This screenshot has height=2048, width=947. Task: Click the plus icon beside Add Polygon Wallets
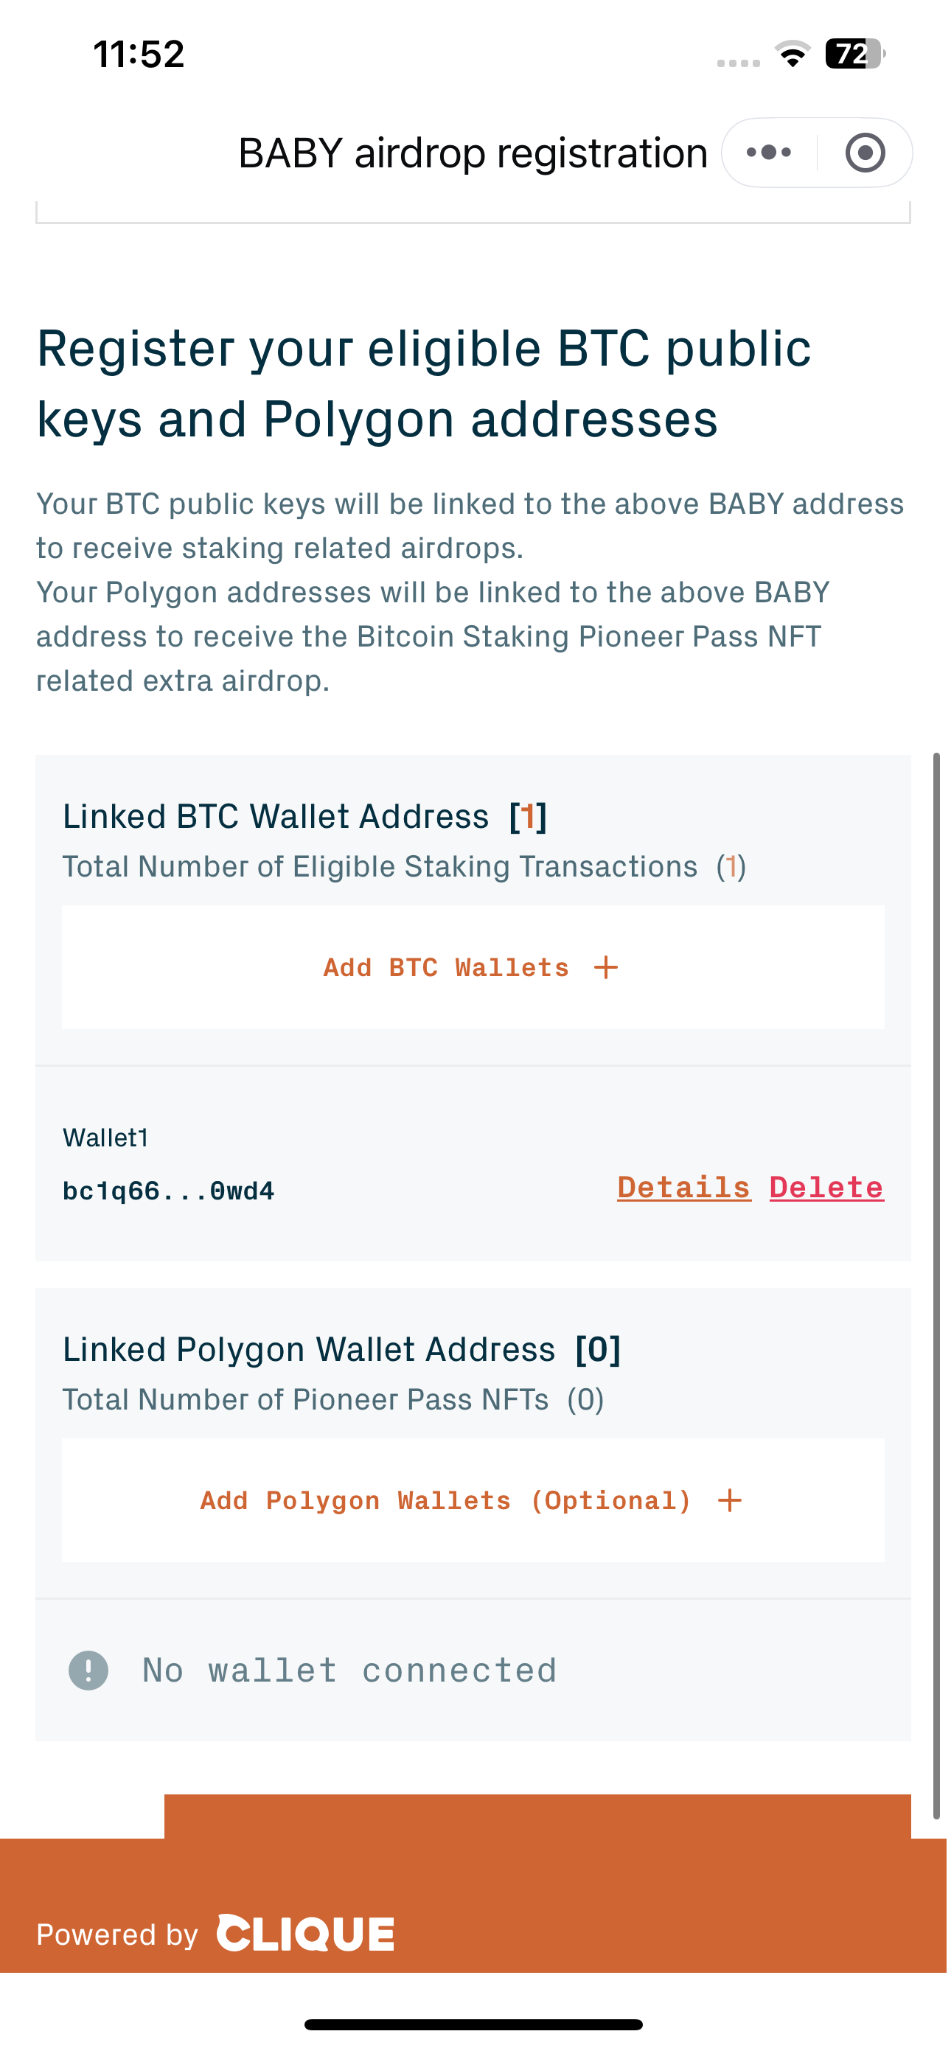(730, 1500)
